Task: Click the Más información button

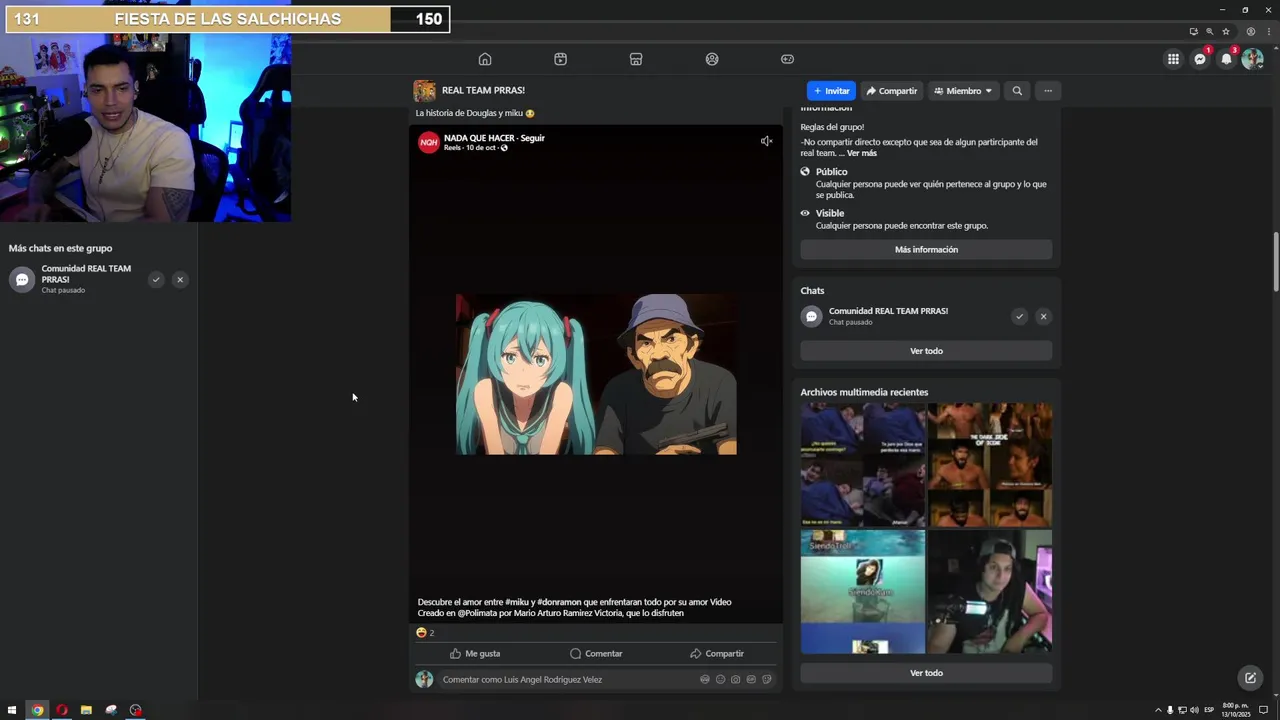Action: tap(926, 250)
